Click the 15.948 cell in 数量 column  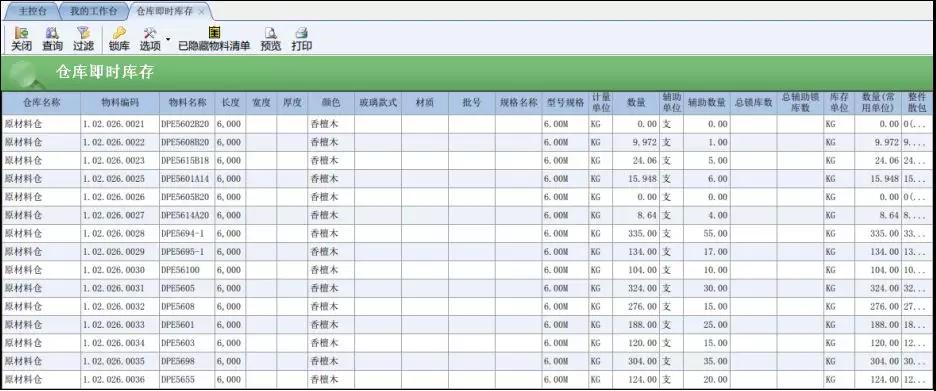pos(636,178)
